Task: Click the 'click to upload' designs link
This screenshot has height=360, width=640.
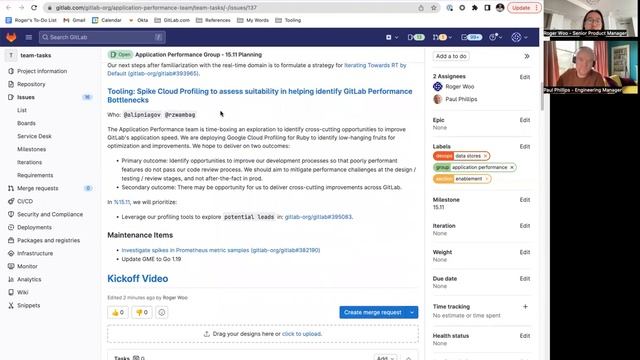Action: click(x=301, y=334)
